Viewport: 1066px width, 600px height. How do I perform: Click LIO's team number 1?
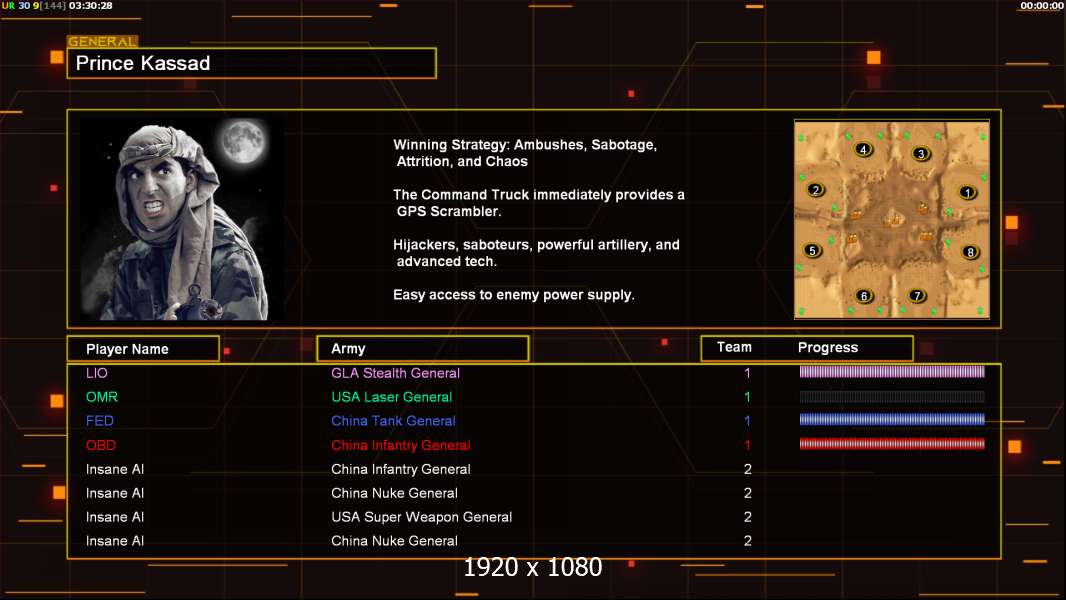pos(747,373)
